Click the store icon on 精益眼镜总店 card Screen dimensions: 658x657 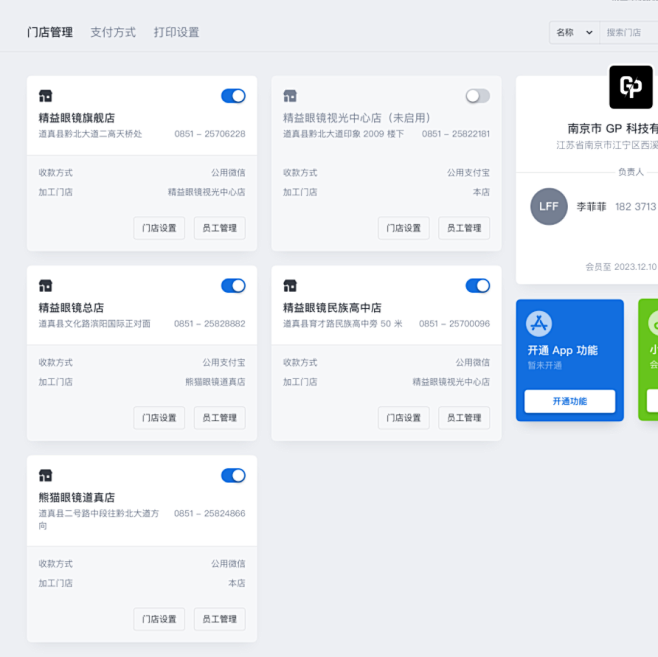(x=45, y=286)
